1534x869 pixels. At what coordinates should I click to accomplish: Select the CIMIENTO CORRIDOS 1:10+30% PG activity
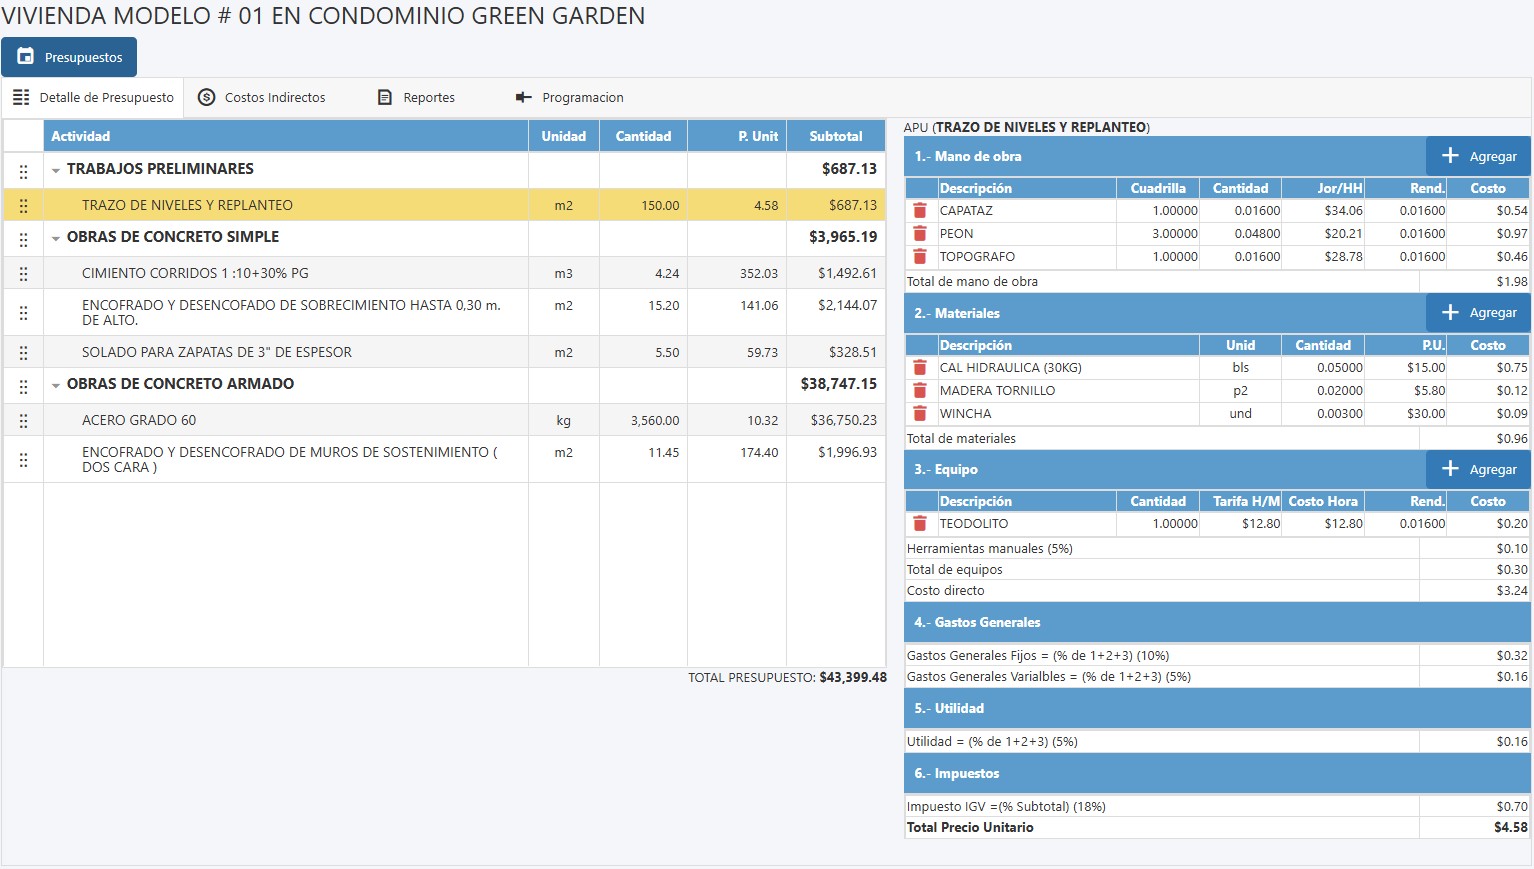[x=195, y=273]
